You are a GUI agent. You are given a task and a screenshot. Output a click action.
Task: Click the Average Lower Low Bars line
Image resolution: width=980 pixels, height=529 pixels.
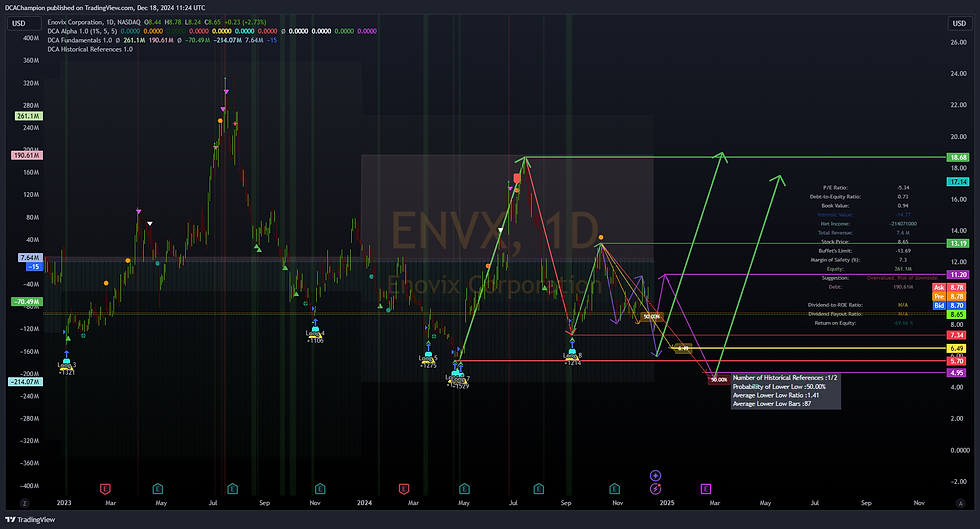pos(772,404)
